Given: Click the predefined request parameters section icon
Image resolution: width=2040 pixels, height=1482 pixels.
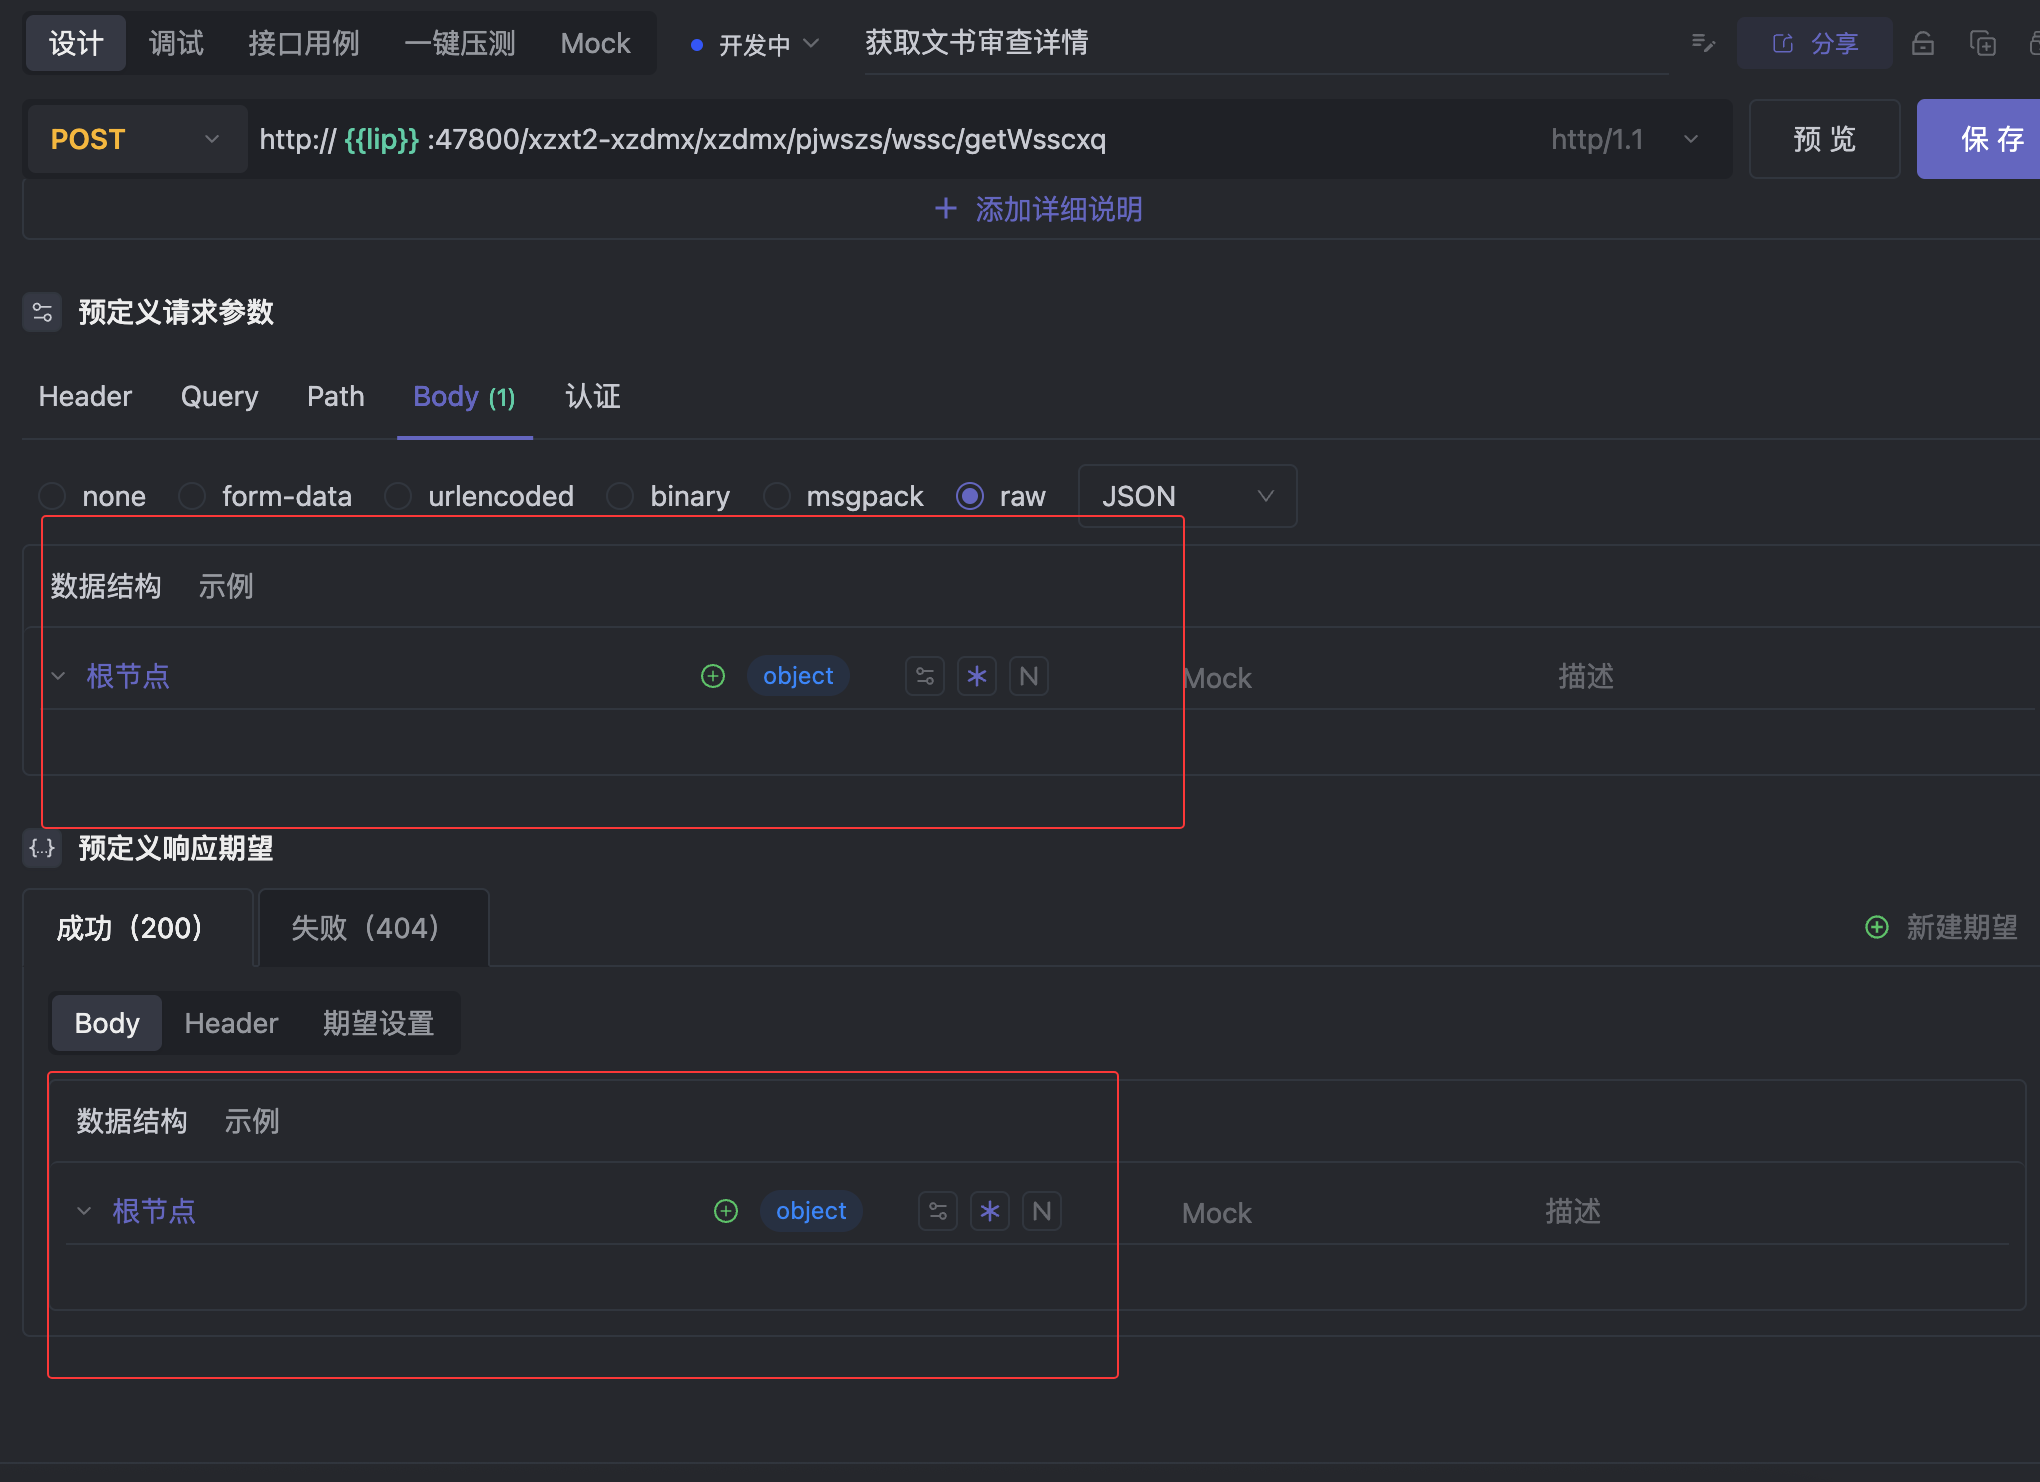Looking at the screenshot, I should click(x=42, y=312).
